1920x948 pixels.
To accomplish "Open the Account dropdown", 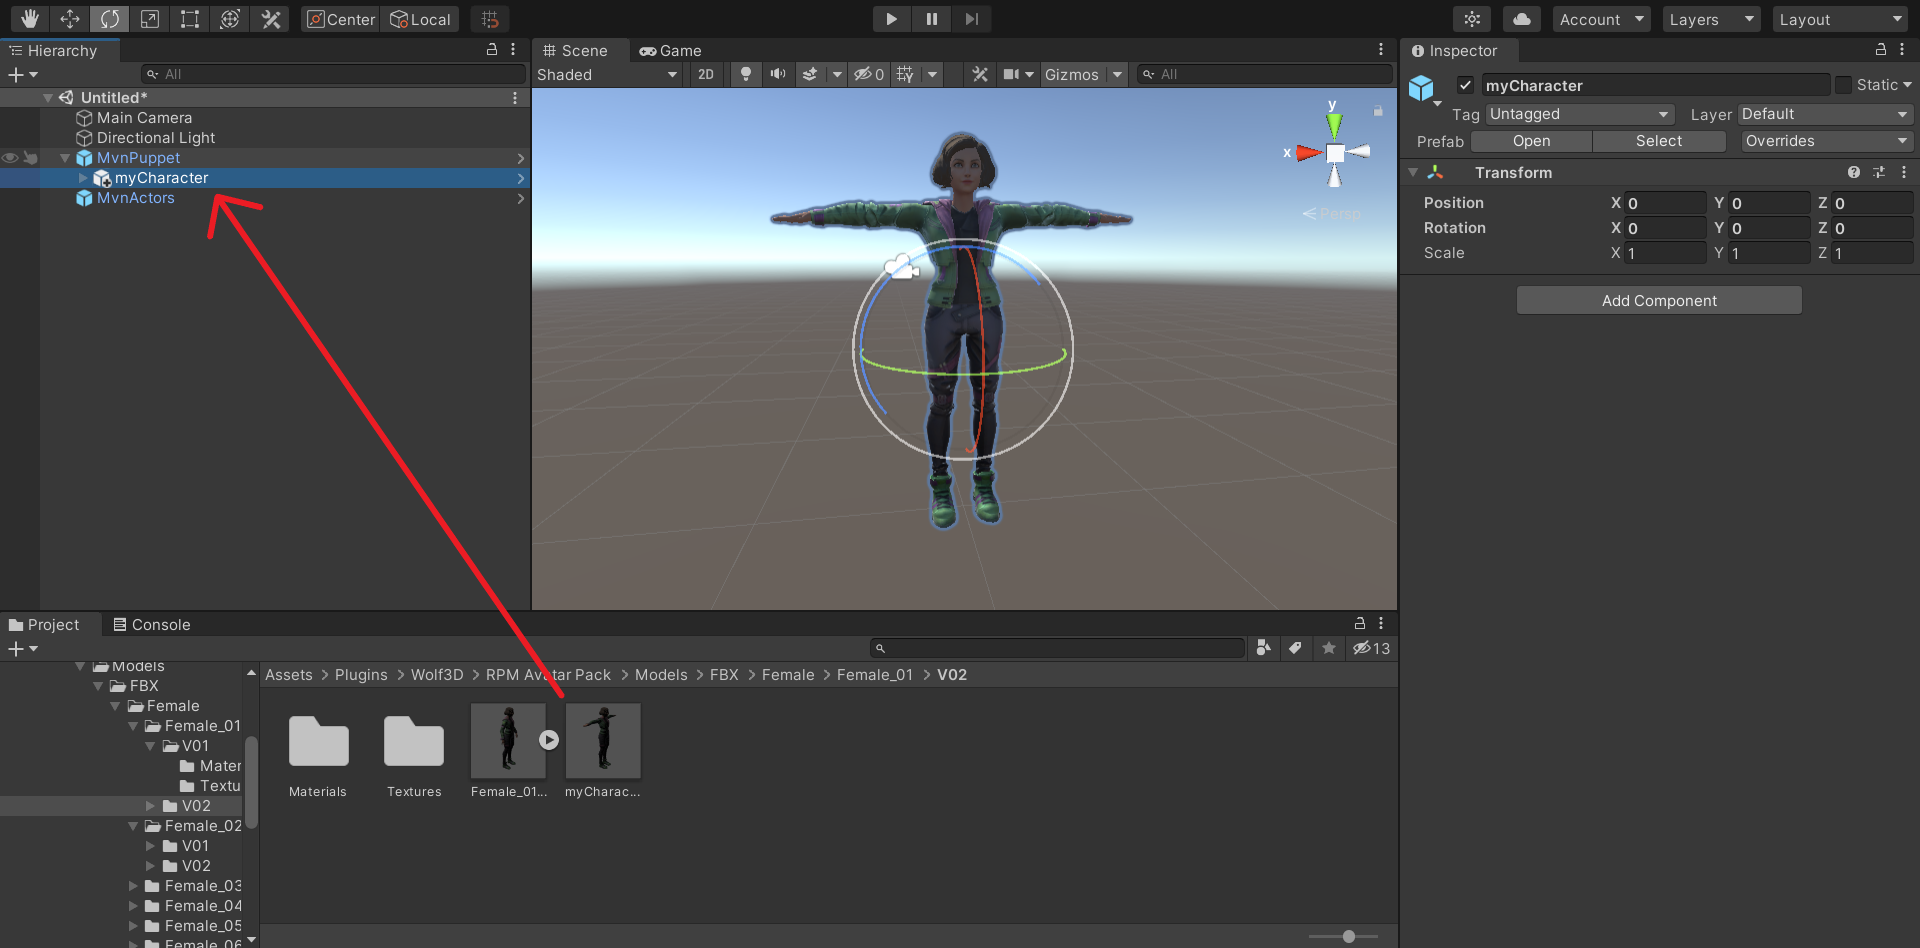I will point(1602,19).
